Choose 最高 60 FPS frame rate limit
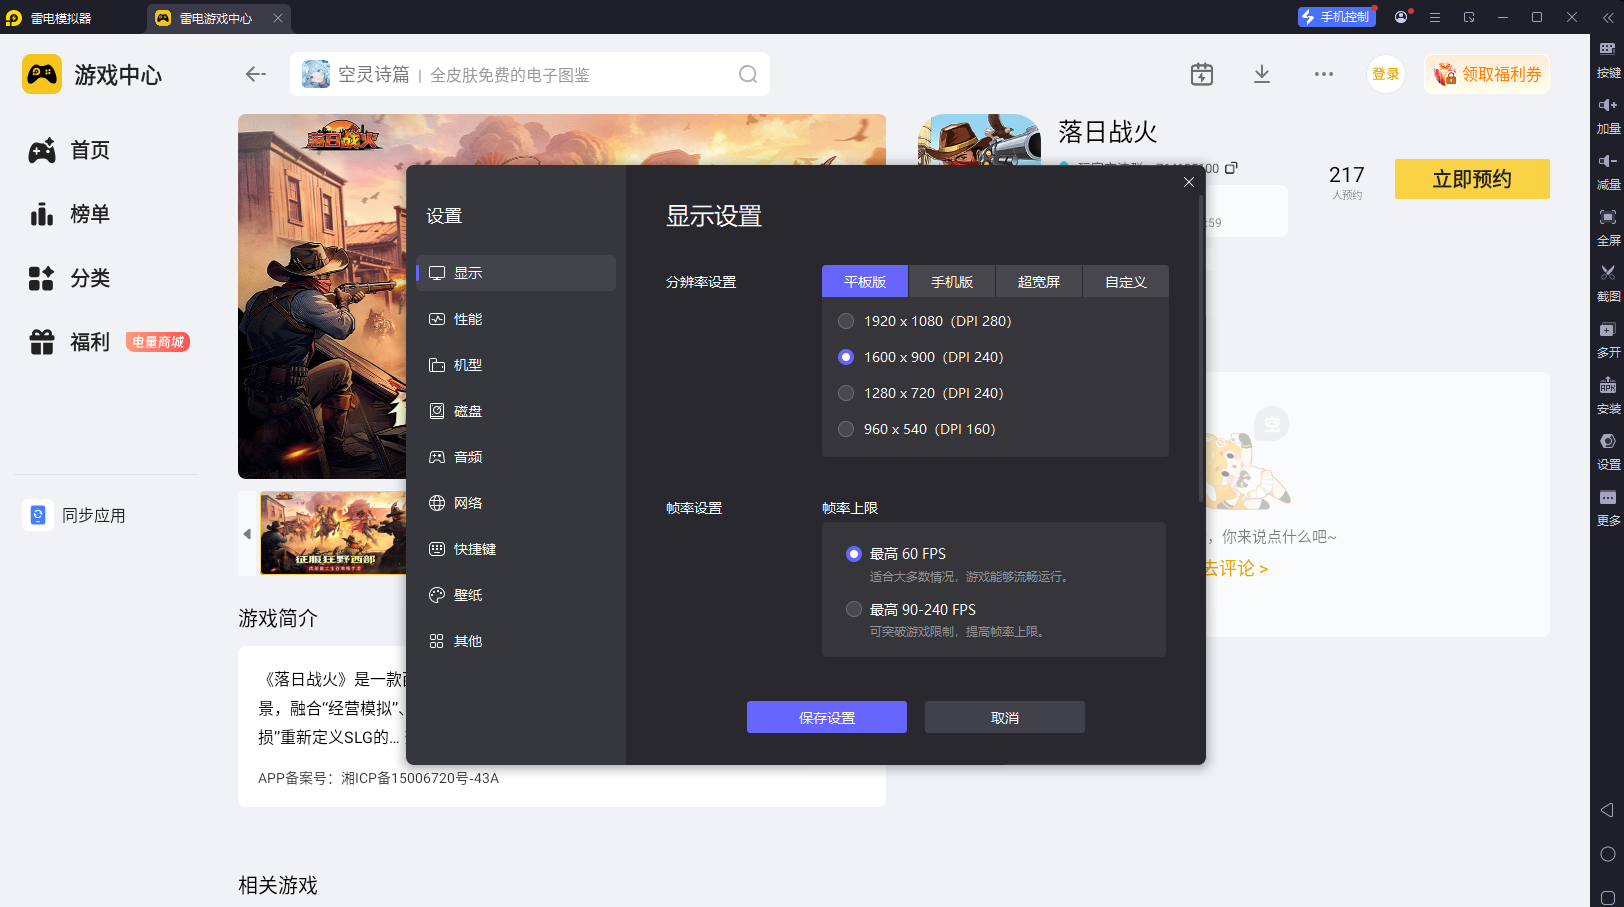The height and width of the screenshot is (907, 1624). [896, 554]
